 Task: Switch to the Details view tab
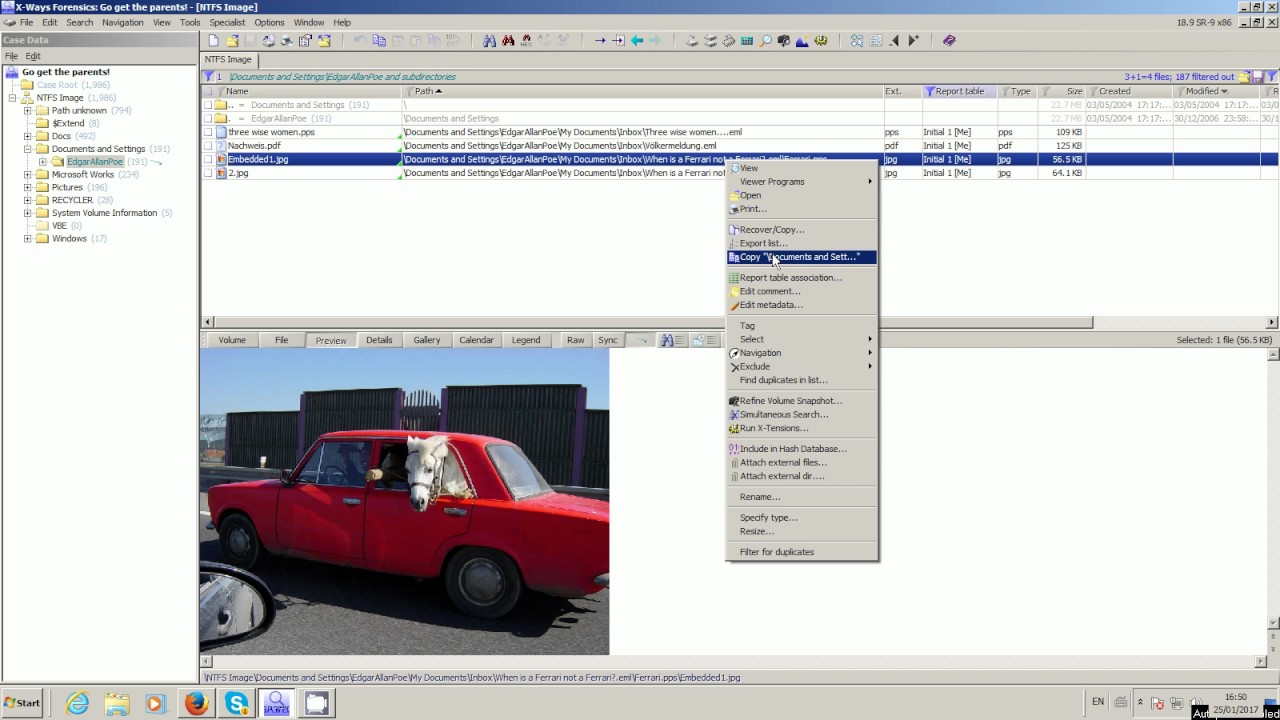click(379, 340)
